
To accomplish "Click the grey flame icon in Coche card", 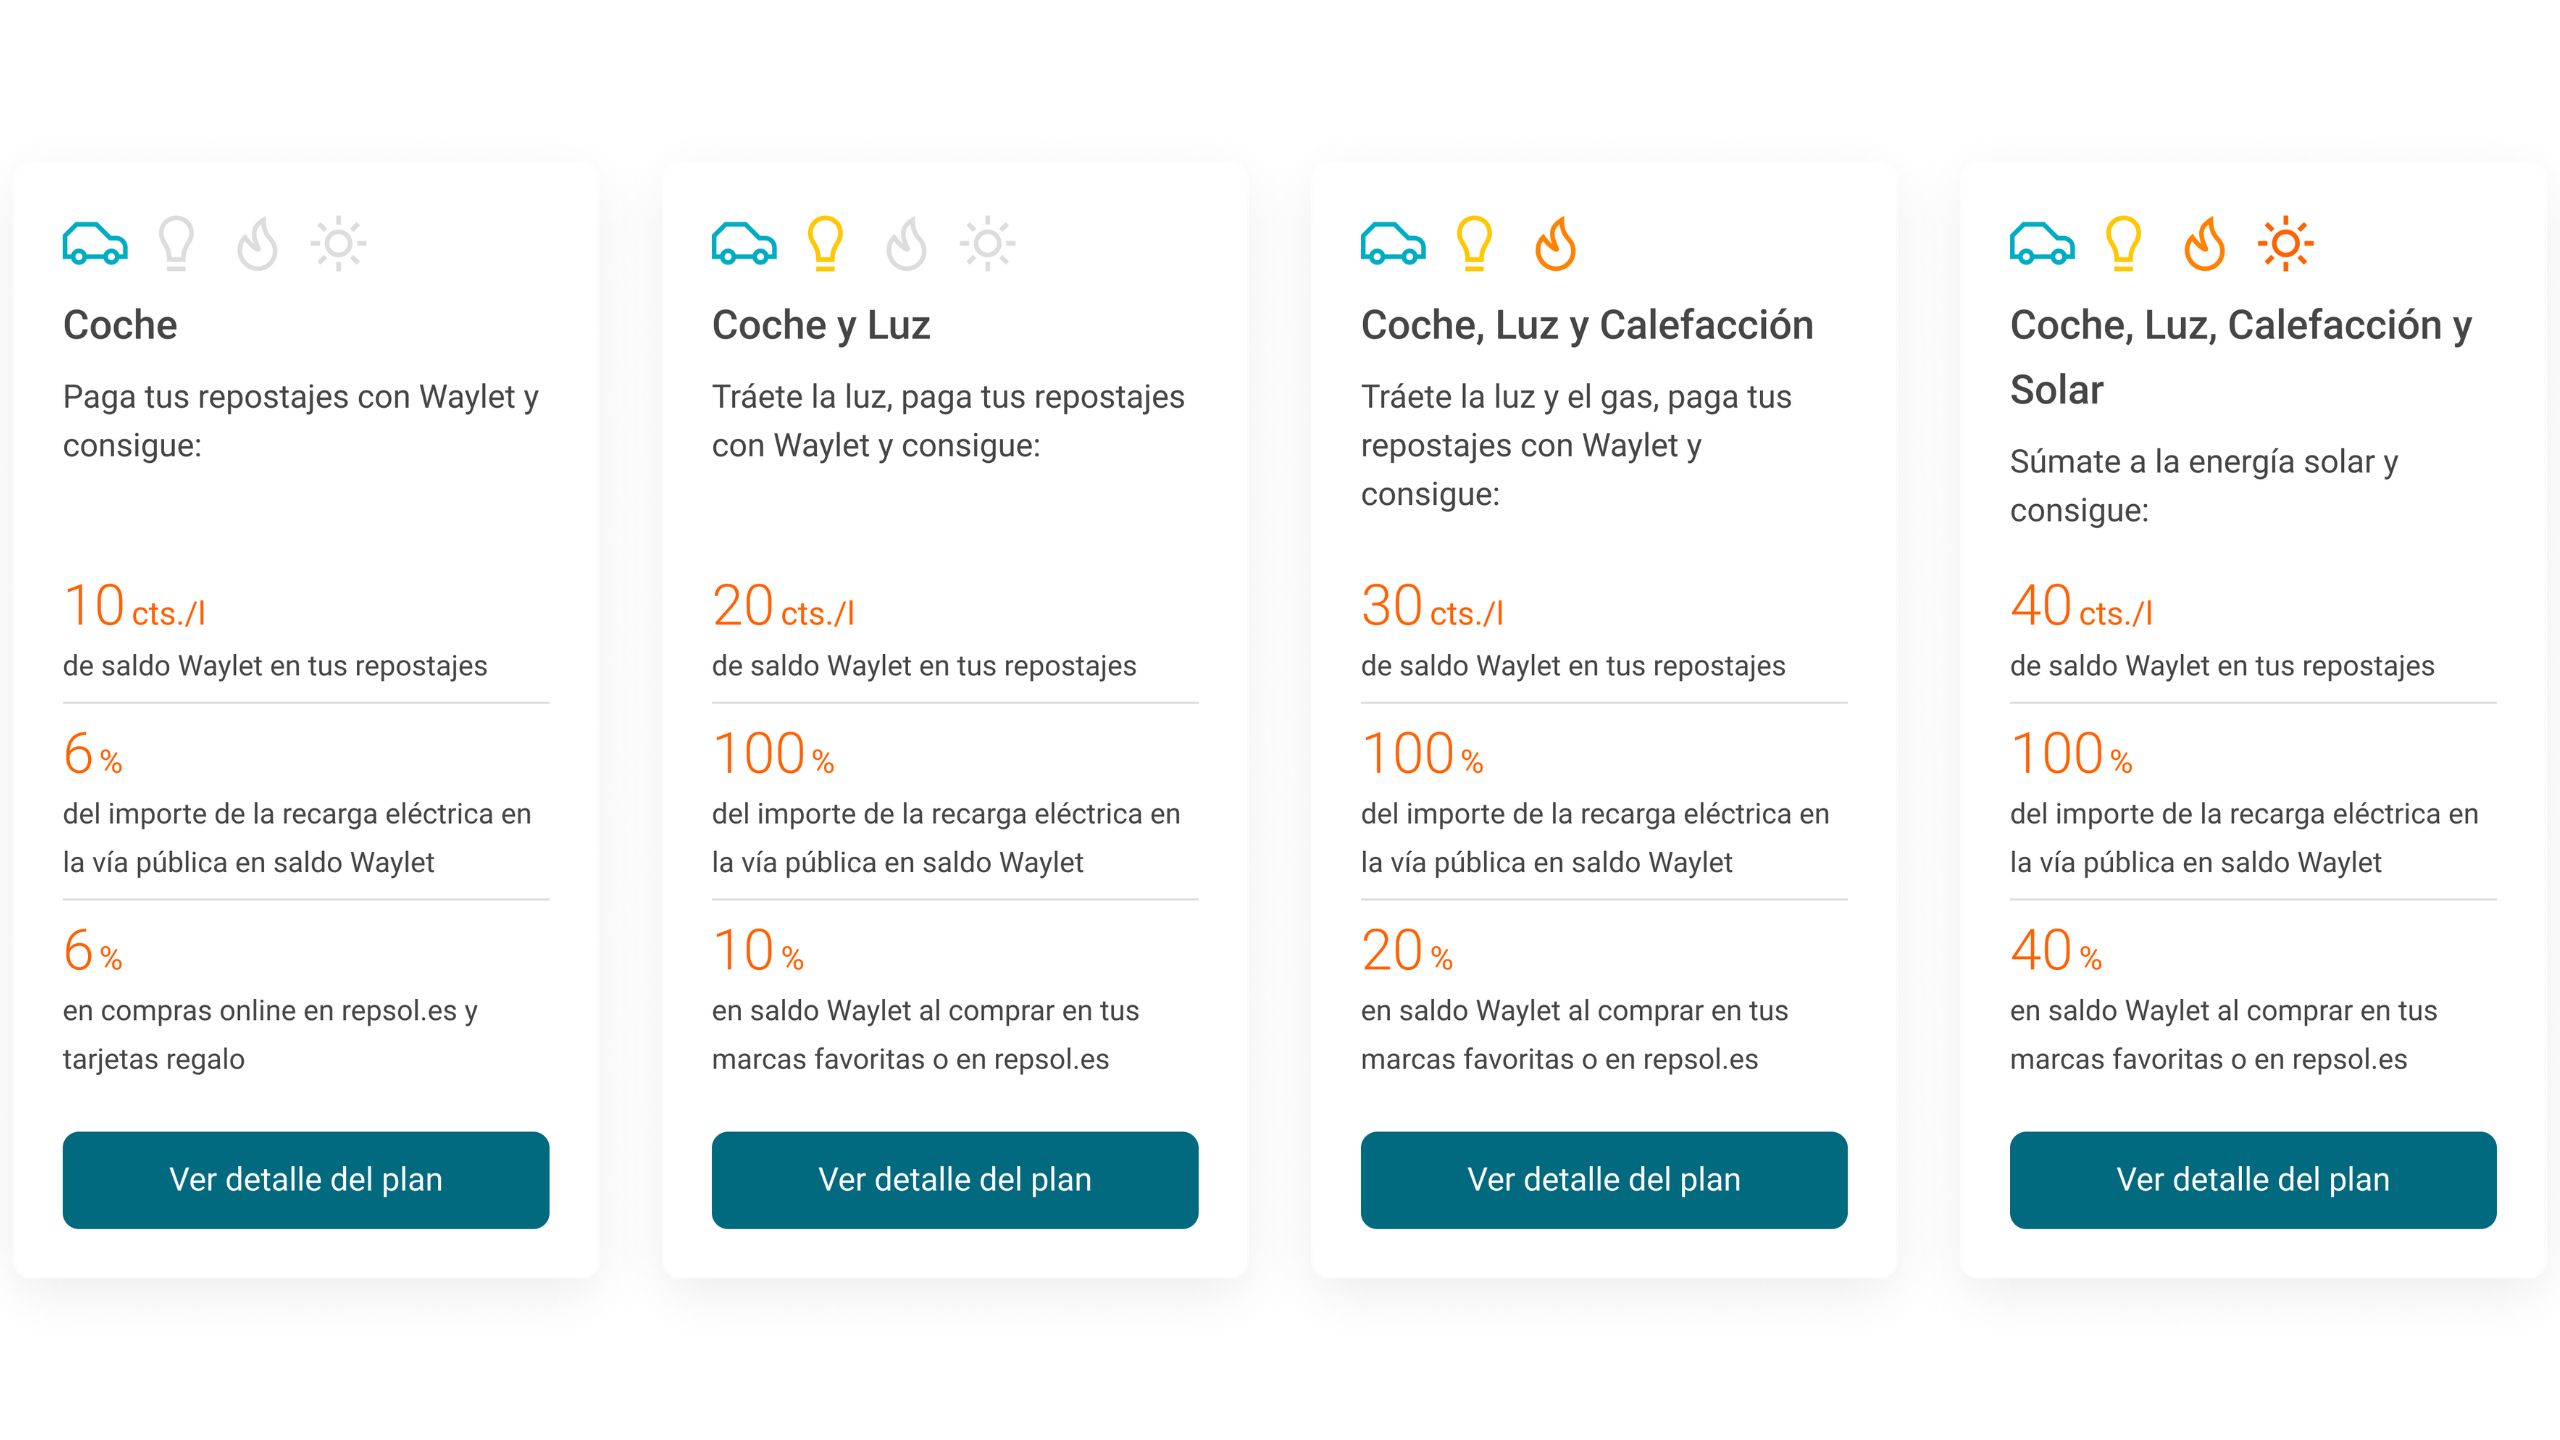I will (257, 243).
